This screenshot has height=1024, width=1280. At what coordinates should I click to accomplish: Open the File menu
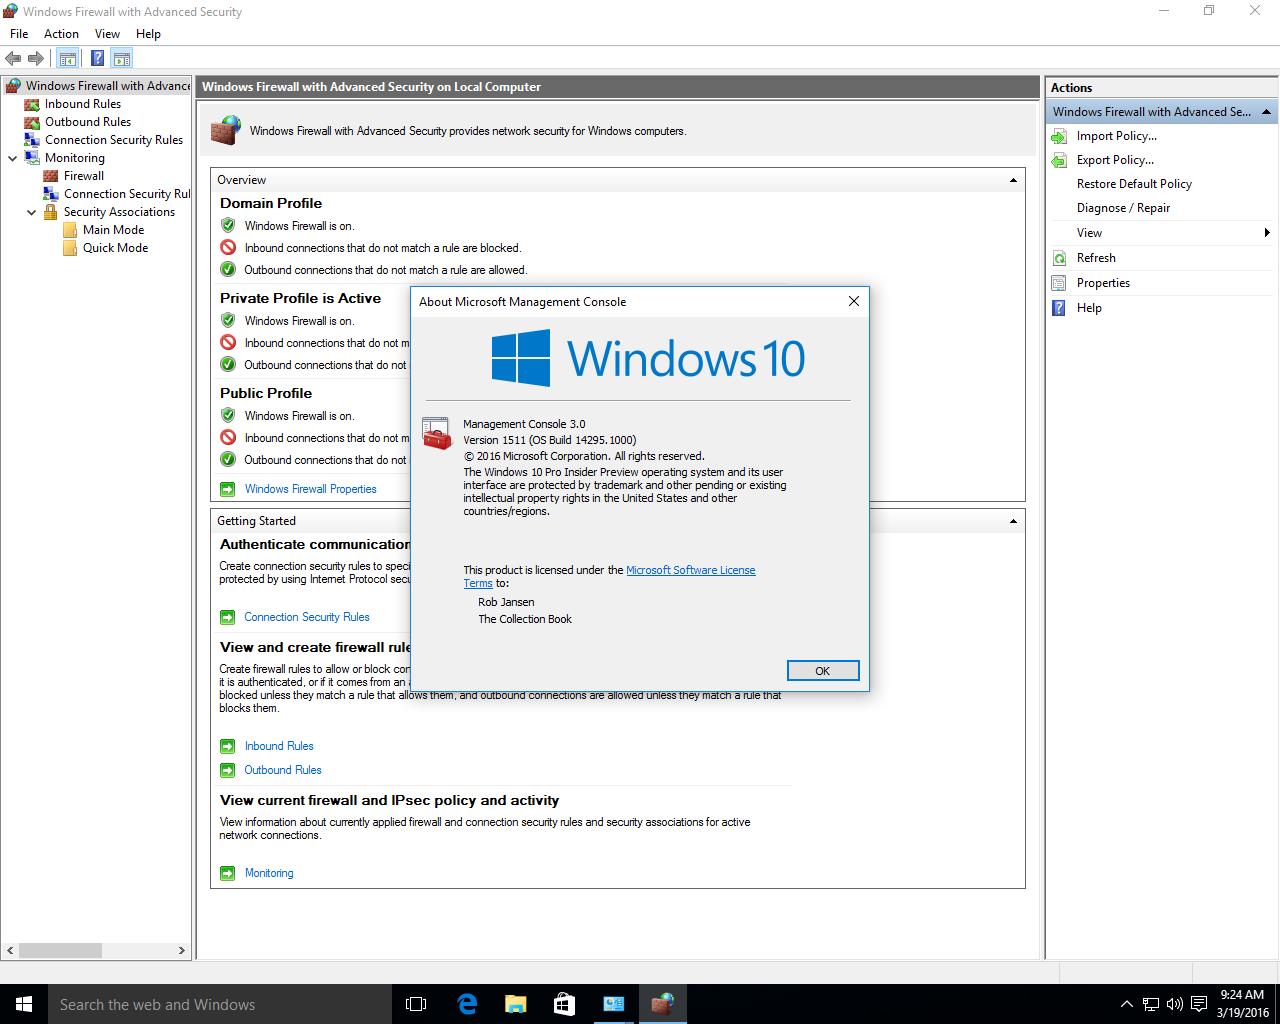pos(19,34)
